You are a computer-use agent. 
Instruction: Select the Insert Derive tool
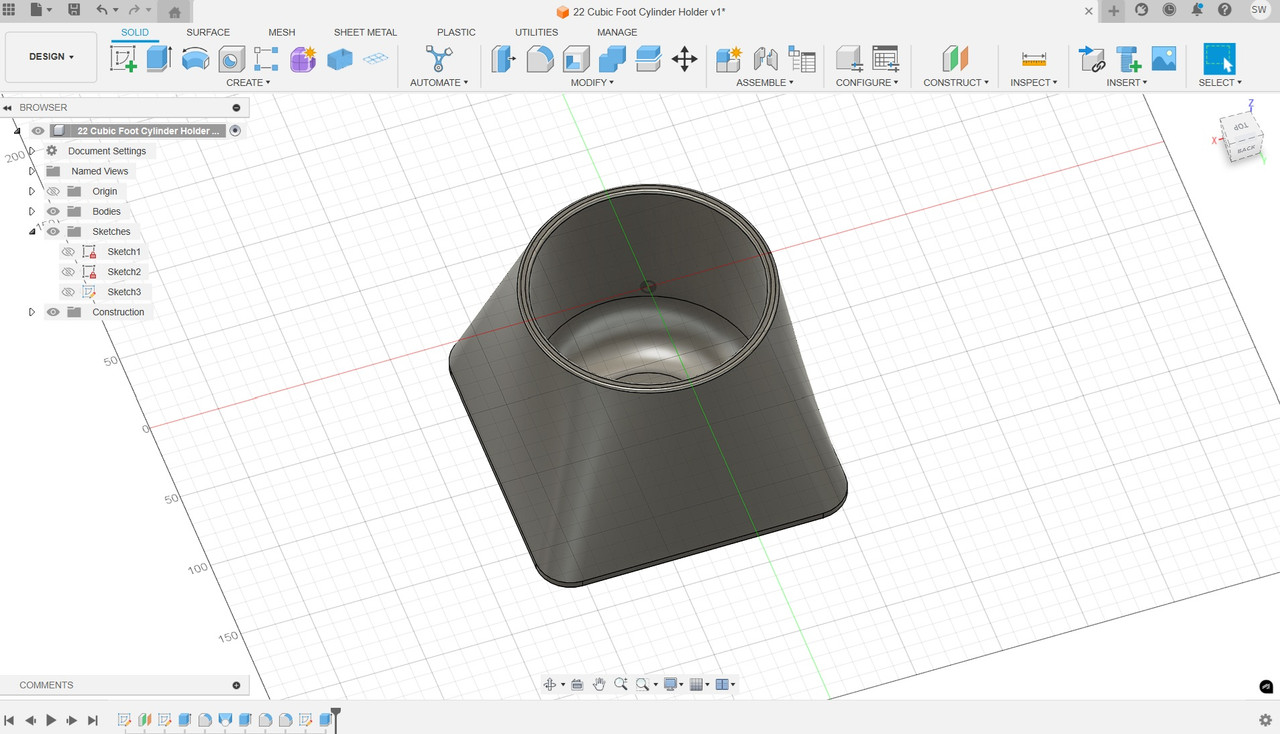pyautogui.click(x=1092, y=59)
